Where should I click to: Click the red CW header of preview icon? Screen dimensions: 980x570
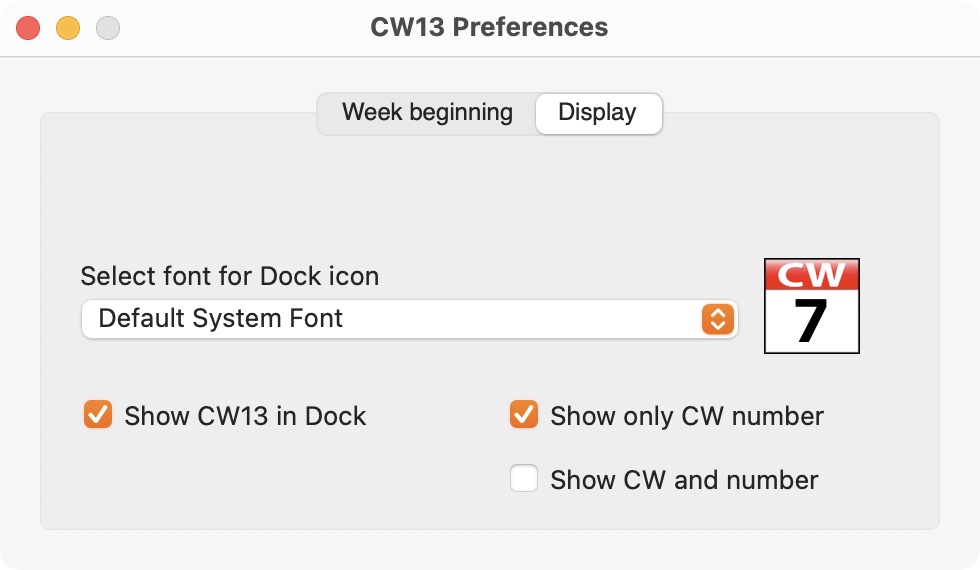point(812,274)
